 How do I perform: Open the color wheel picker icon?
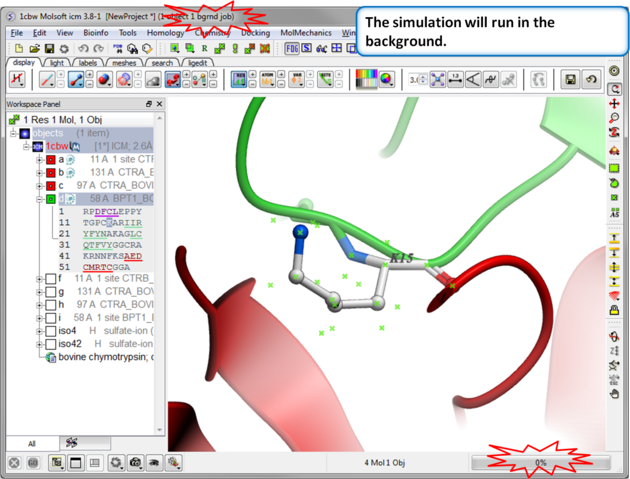click(387, 79)
